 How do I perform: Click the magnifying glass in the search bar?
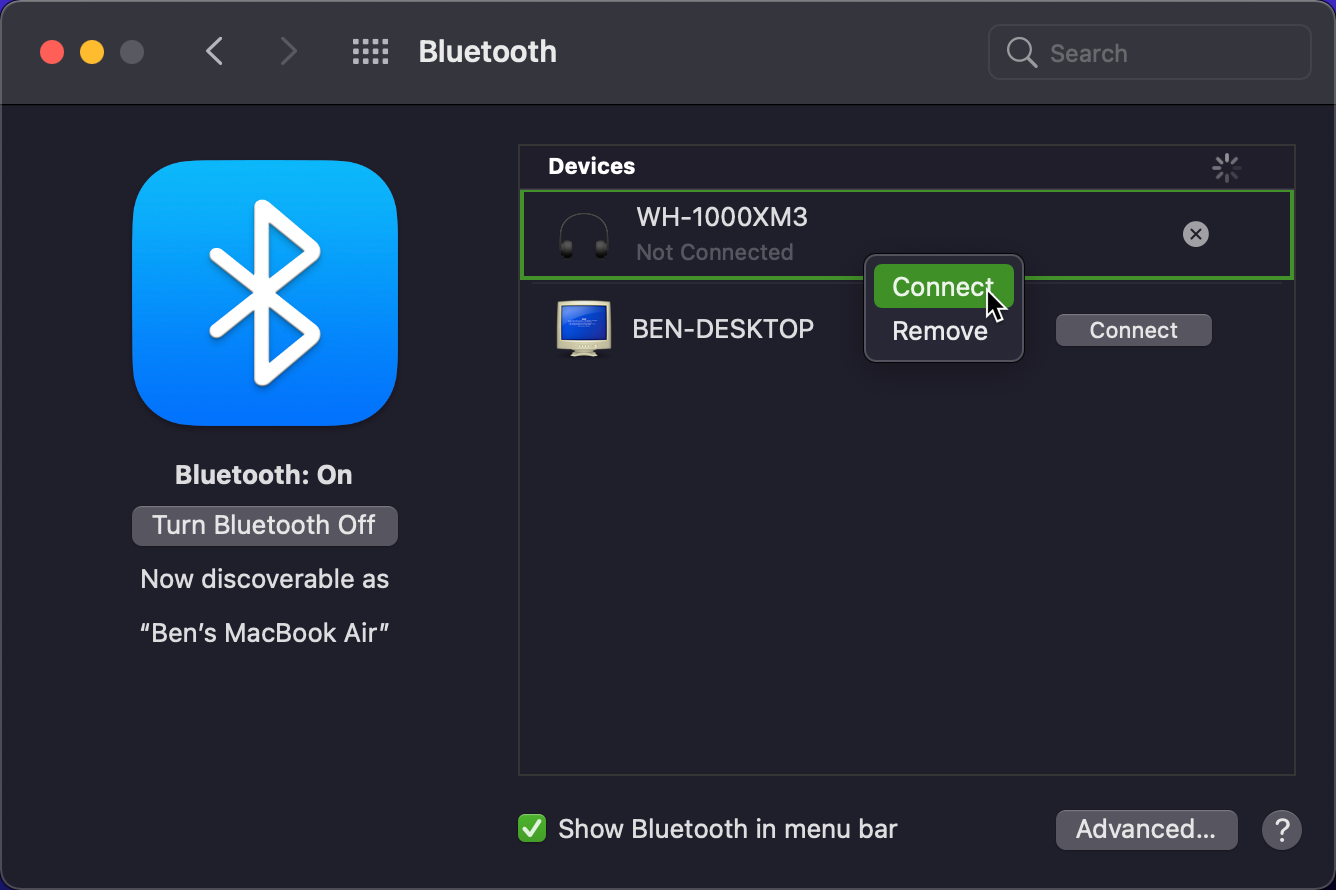(1021, 51)
